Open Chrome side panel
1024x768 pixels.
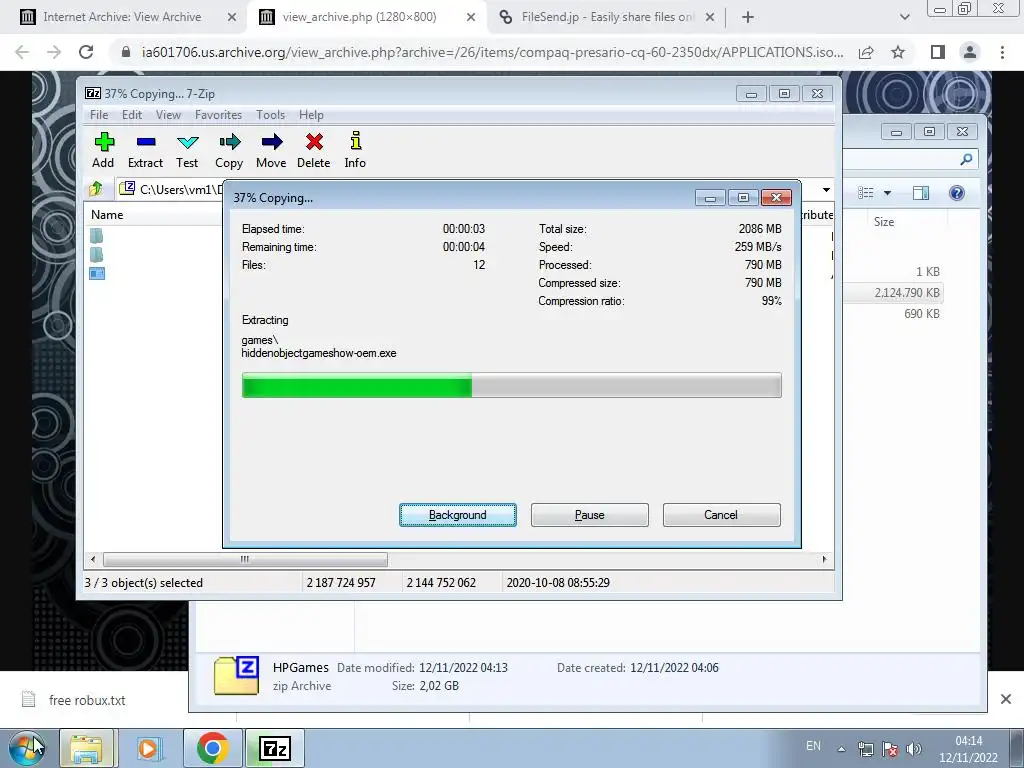tap(938, 52)
